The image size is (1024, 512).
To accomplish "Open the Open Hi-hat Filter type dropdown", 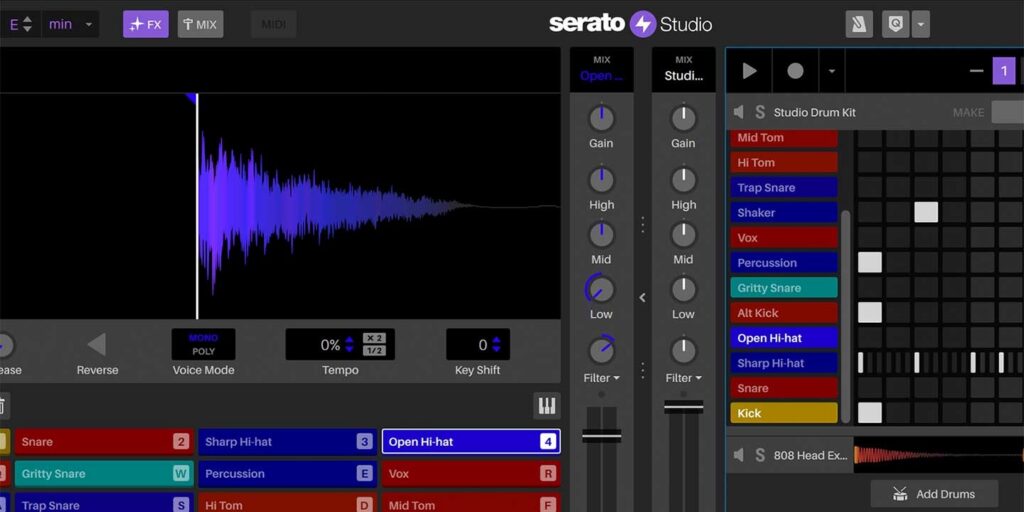I will (601, 378).
